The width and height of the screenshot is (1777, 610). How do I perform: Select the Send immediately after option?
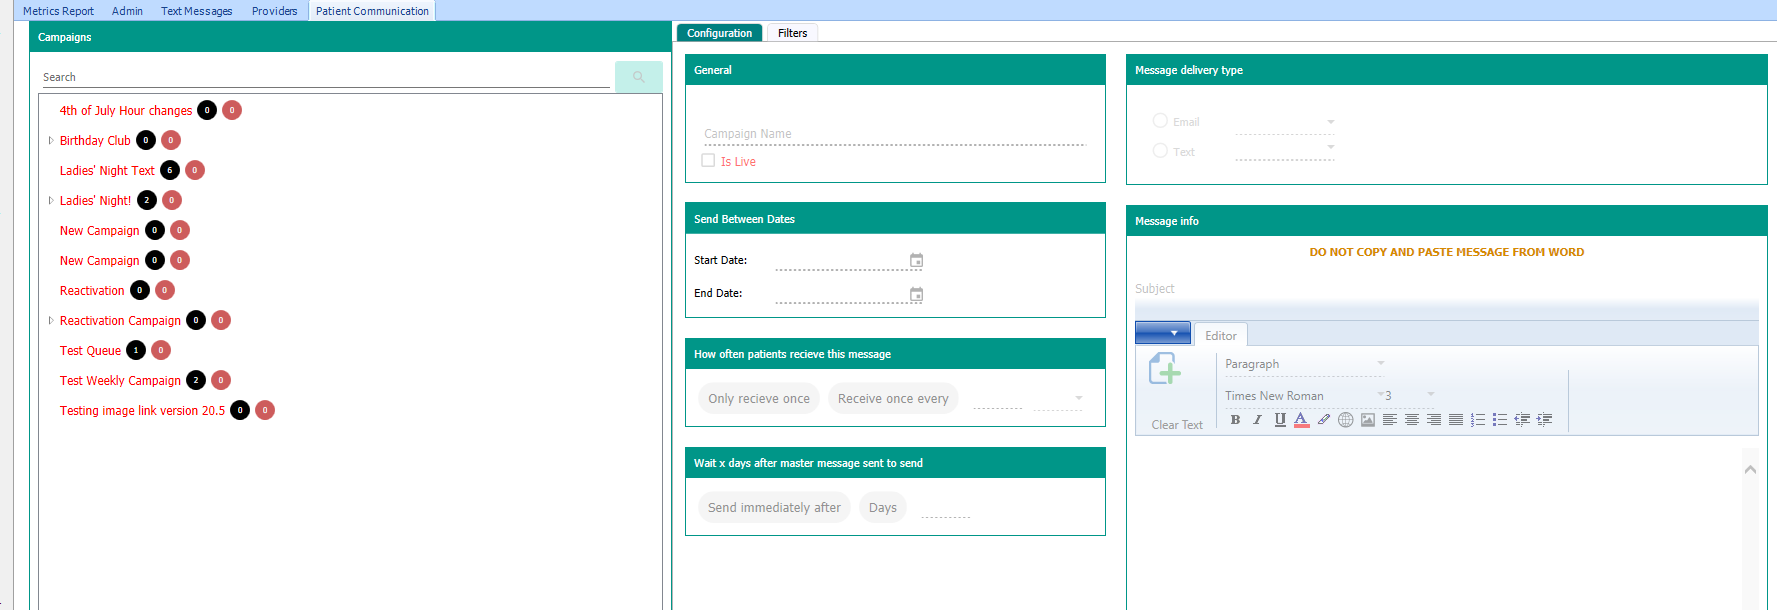[x=774, y=507]
